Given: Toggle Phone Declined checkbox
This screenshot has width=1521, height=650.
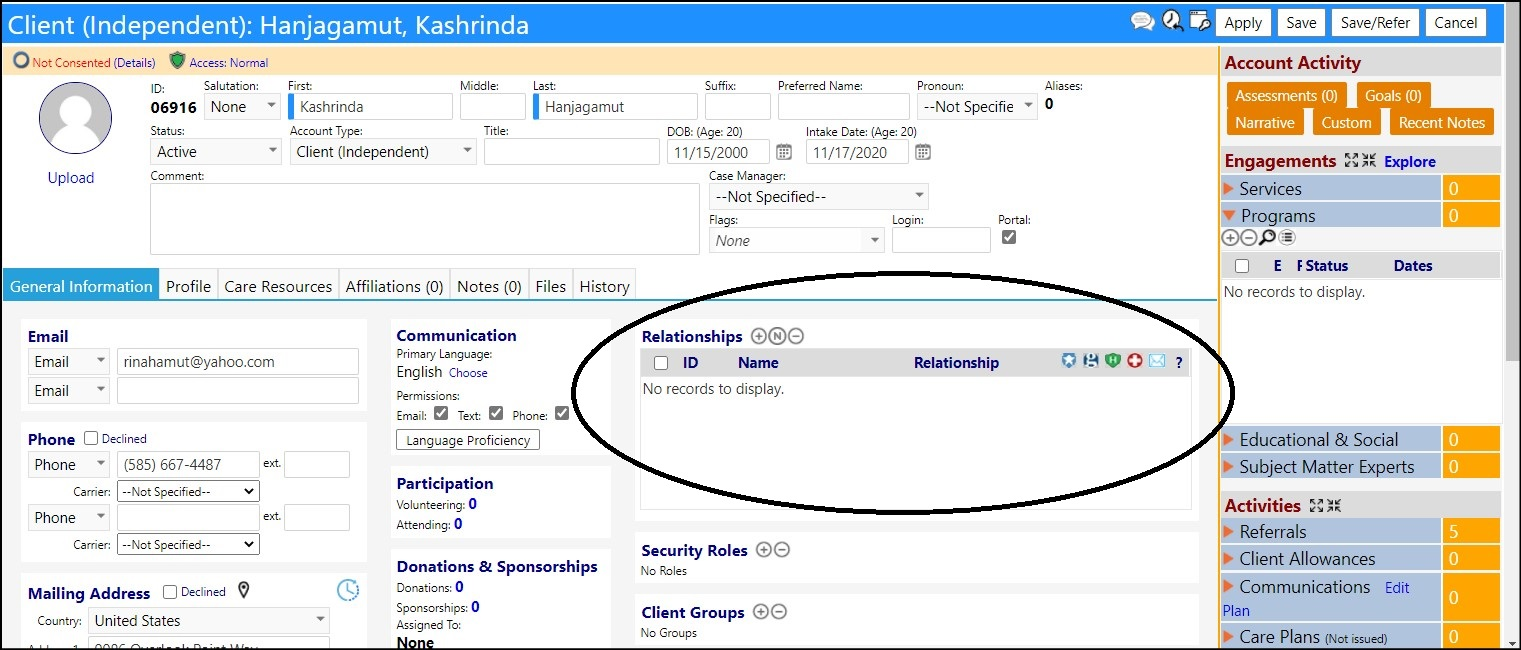Looking at the screenshot, I should click(91, 438).
